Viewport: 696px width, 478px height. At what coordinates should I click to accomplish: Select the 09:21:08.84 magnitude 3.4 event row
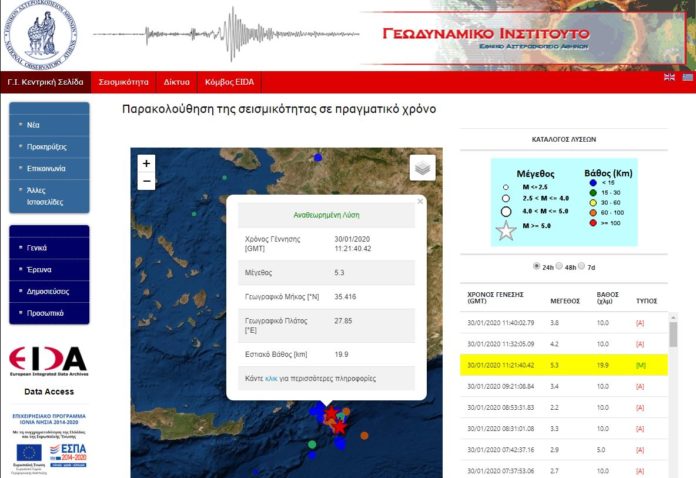coord(564,387)
